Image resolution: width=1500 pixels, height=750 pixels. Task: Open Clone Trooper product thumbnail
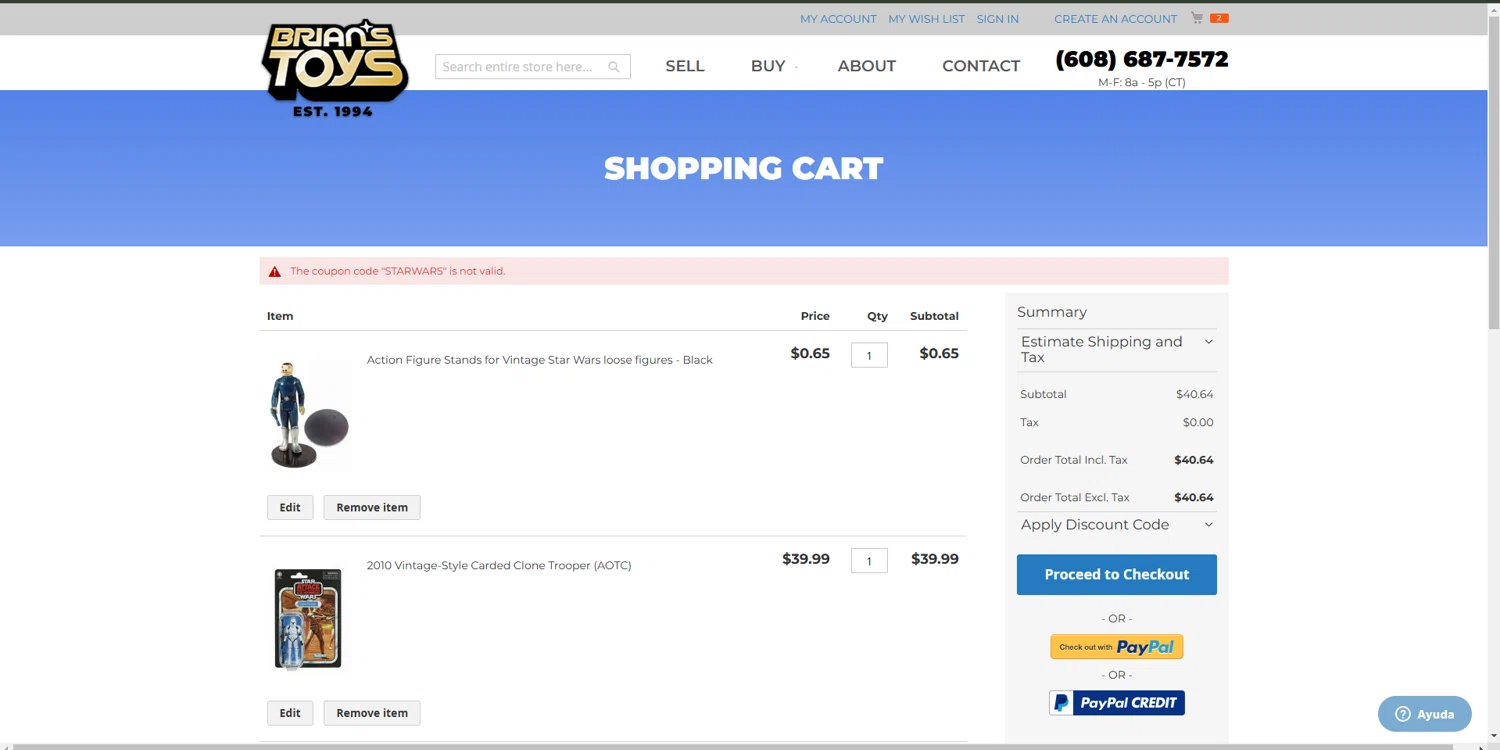[x=309, y=620]
